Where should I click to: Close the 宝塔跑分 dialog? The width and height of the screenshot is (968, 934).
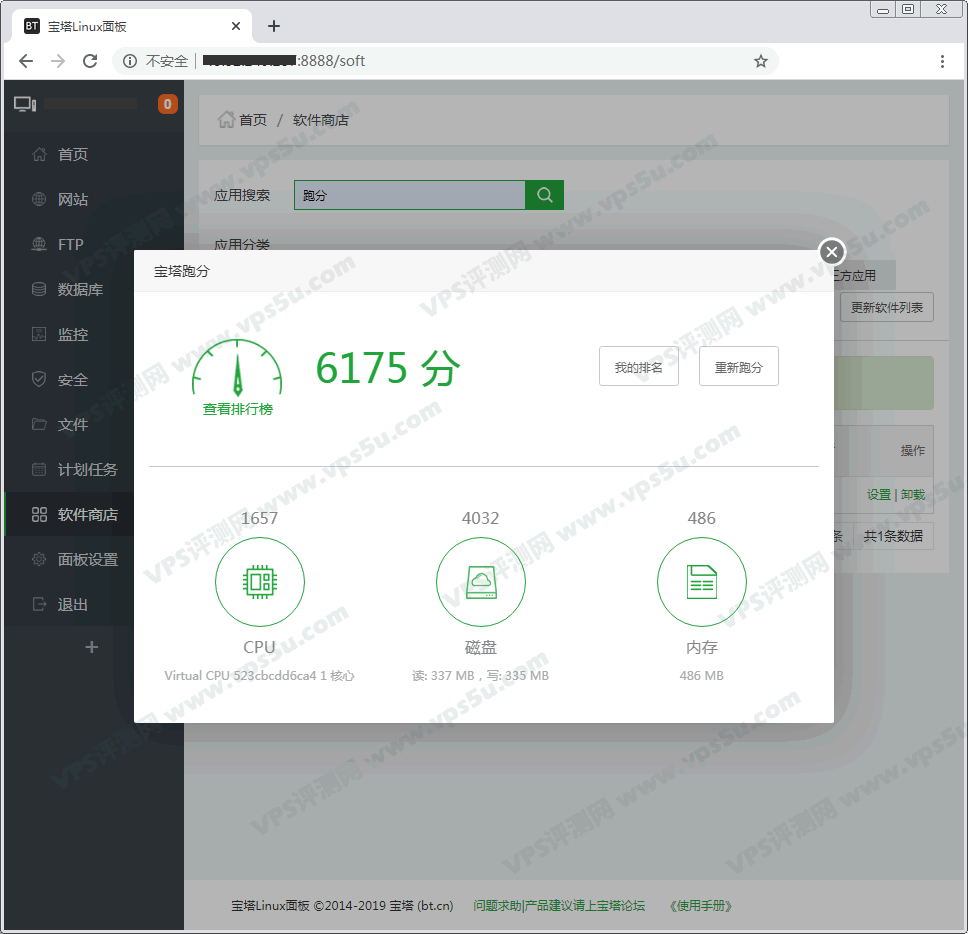click(831, 252)
